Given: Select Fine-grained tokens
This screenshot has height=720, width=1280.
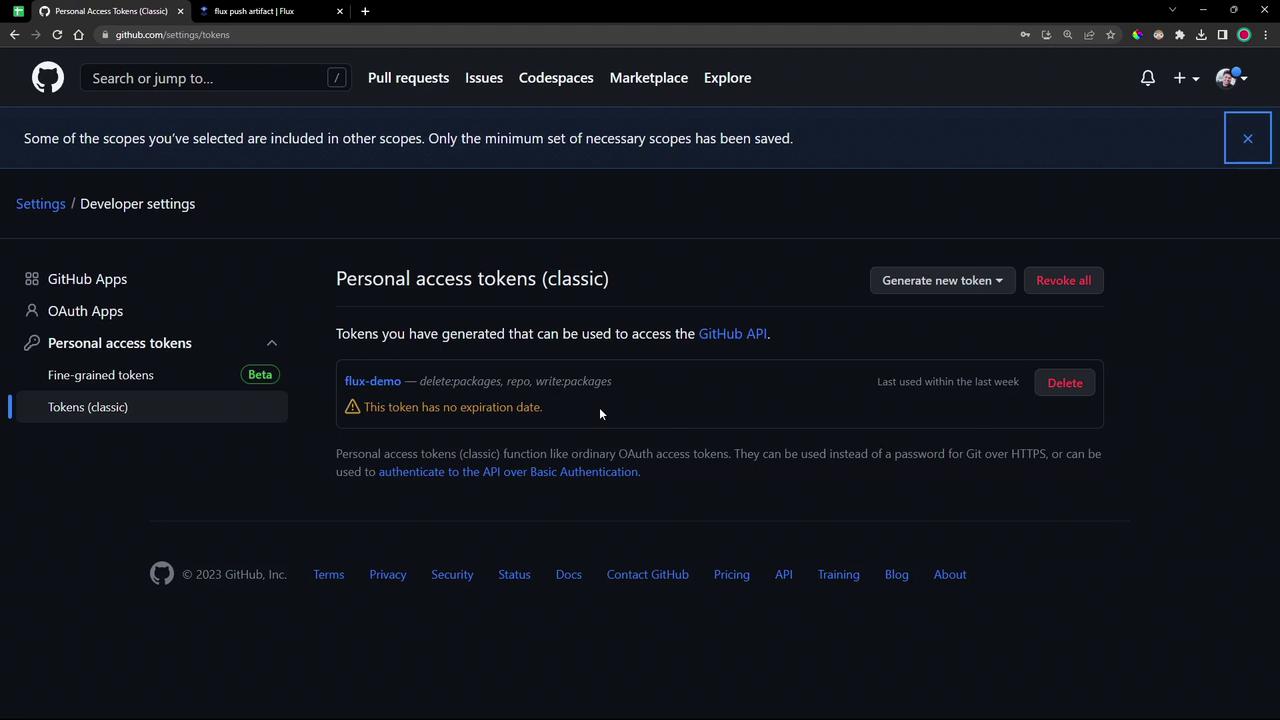Looking at the screenshot, I should [101, 375].
